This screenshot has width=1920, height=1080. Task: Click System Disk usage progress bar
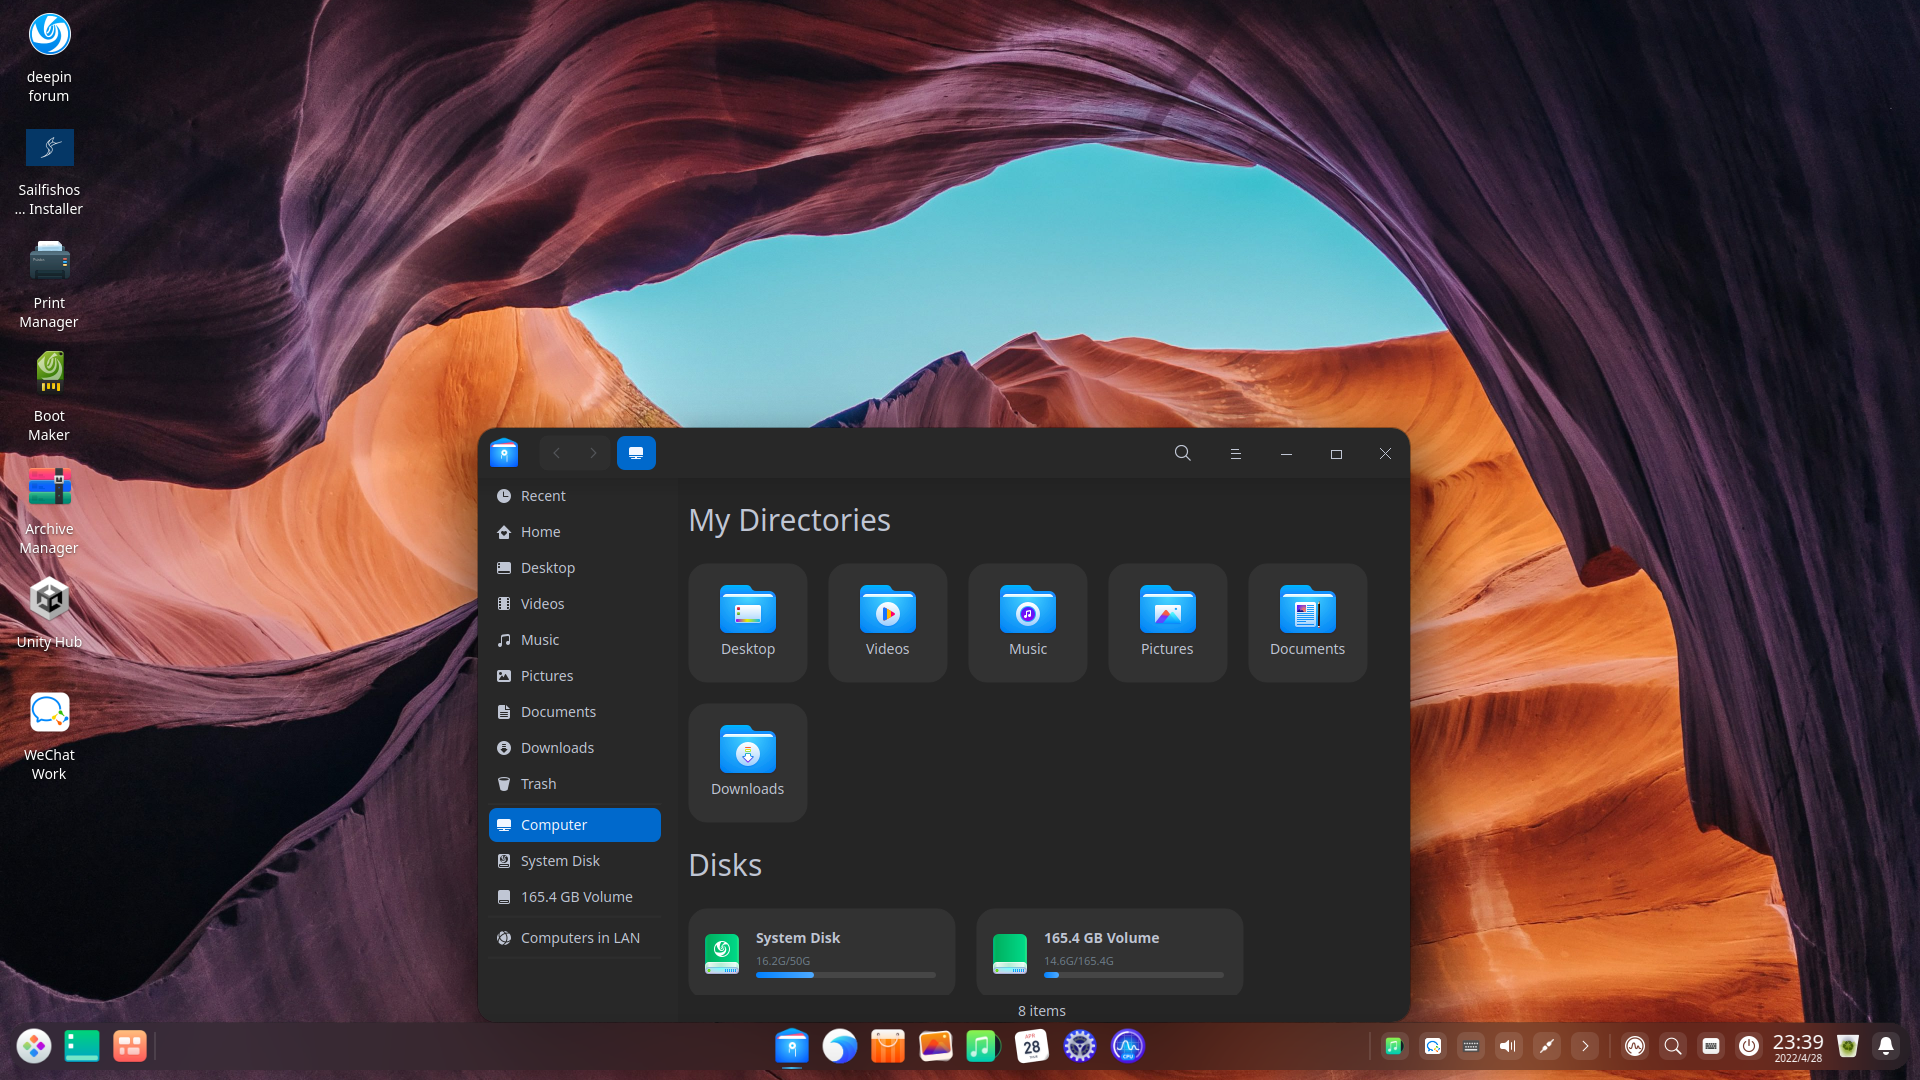click(x=845, y=975)
